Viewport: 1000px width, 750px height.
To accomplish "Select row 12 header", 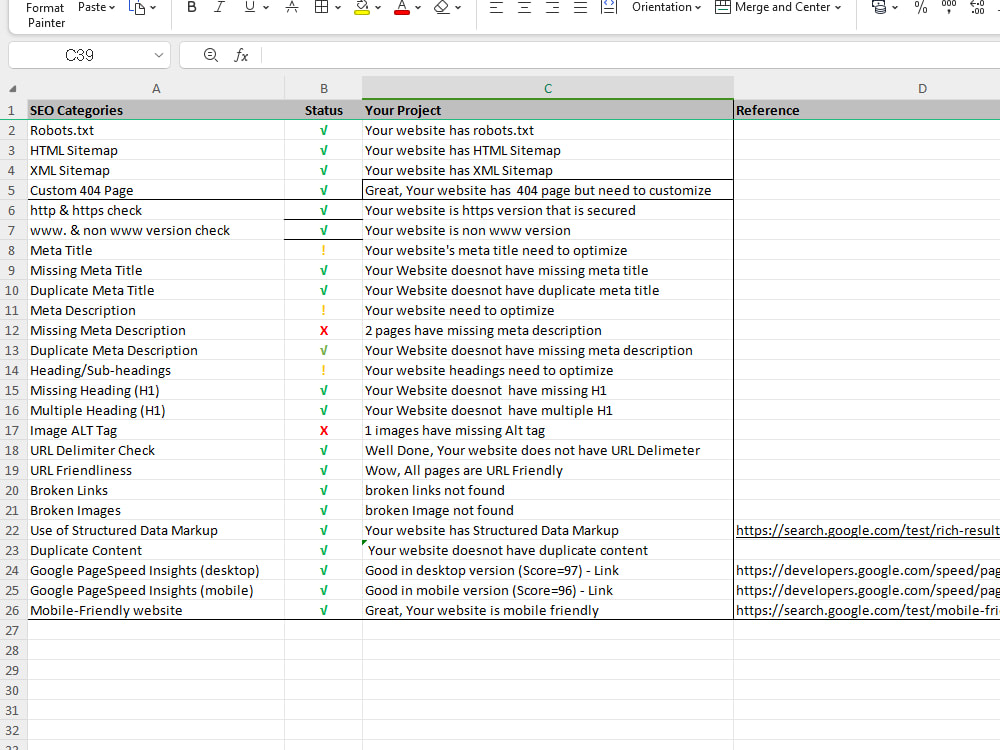I will point(12,330).
